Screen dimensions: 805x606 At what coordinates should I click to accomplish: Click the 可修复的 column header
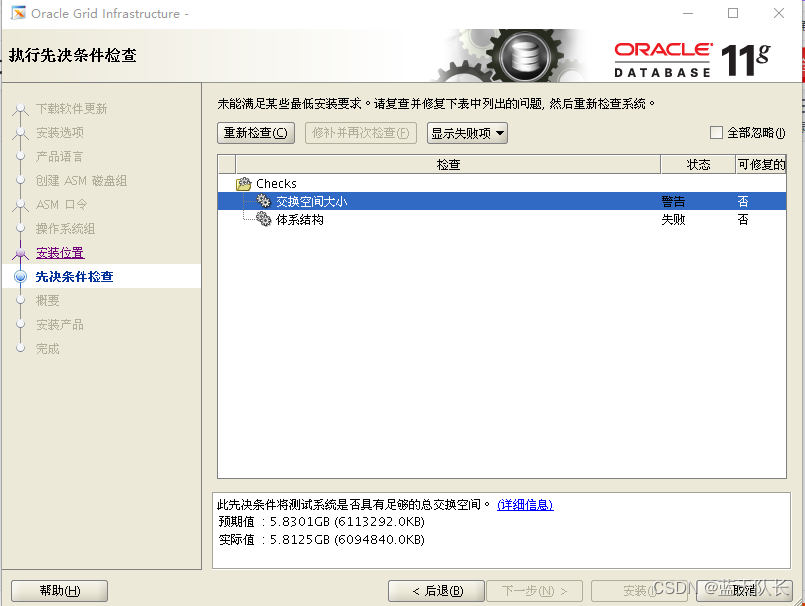point(761,164)
